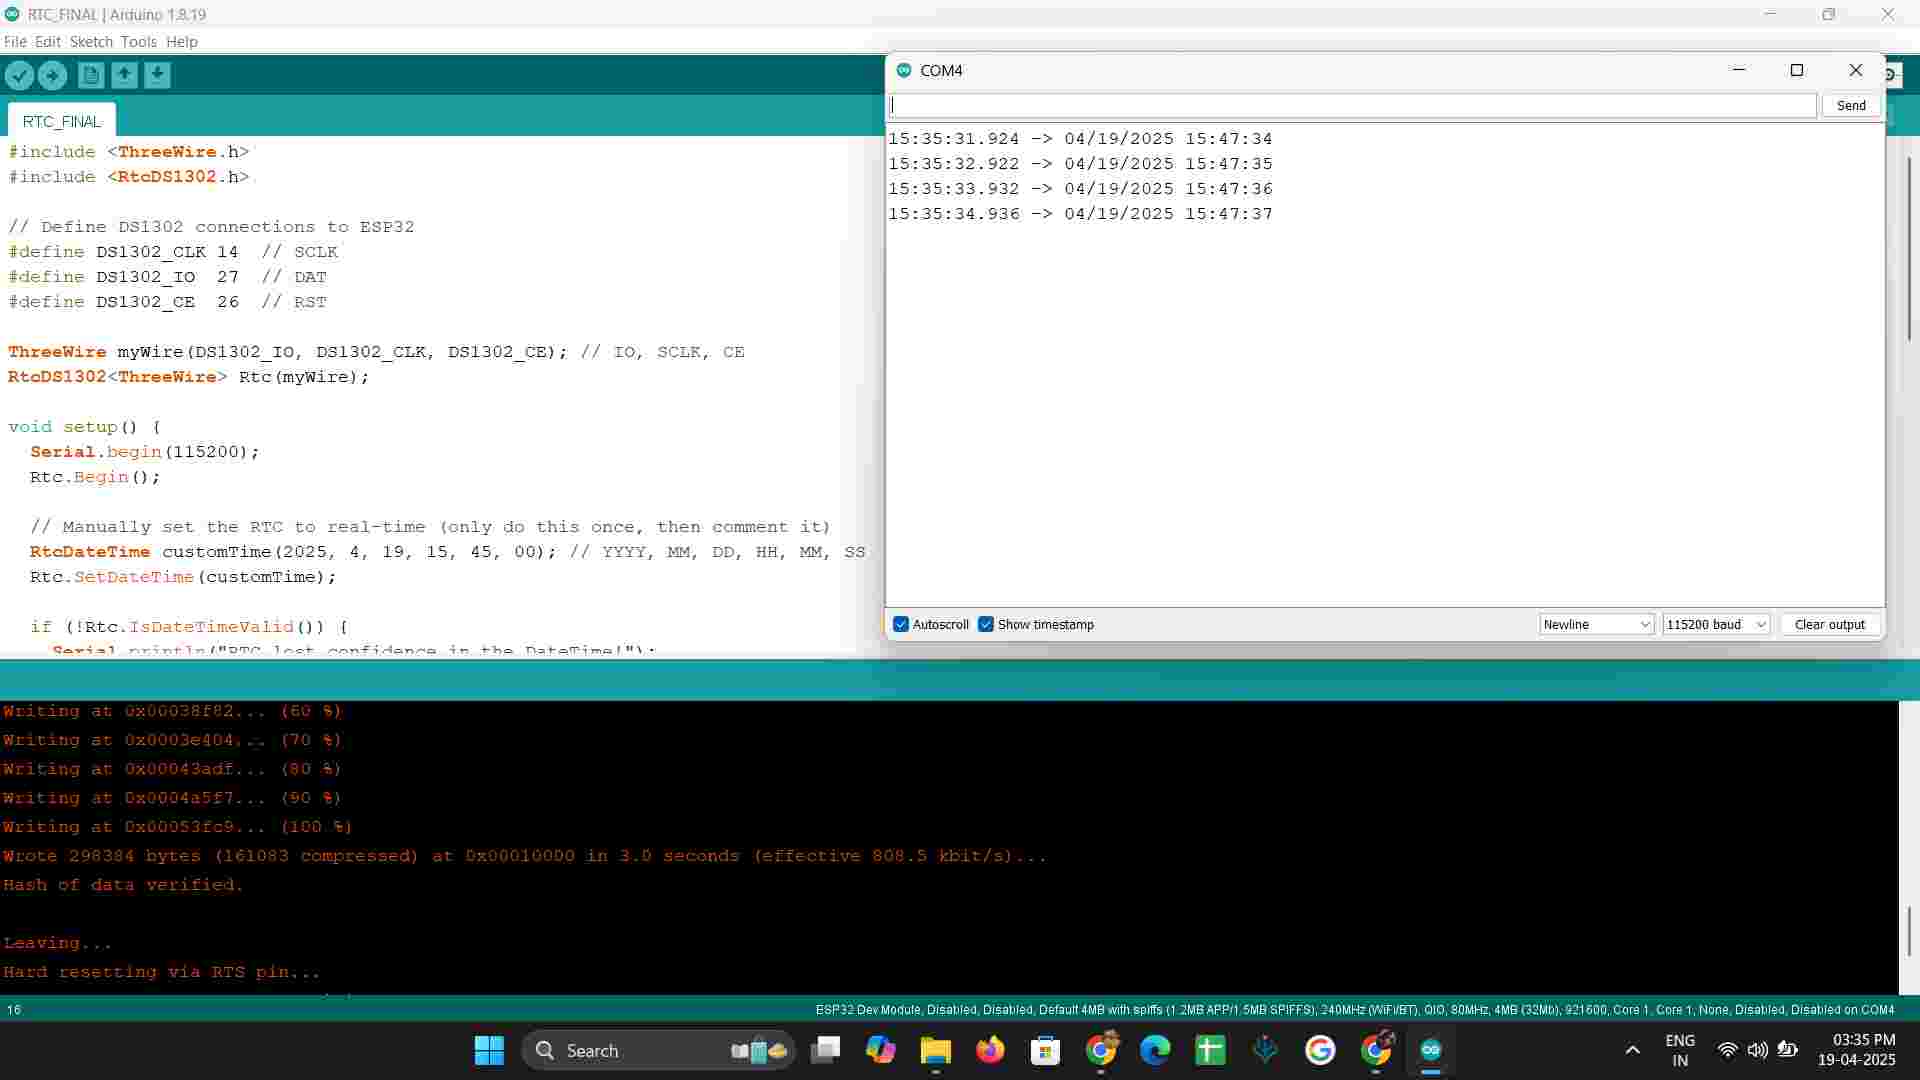Click the Upload sketch arrow button
The height and width of the screenshot is (1080, 1920).
click(52, 75)
